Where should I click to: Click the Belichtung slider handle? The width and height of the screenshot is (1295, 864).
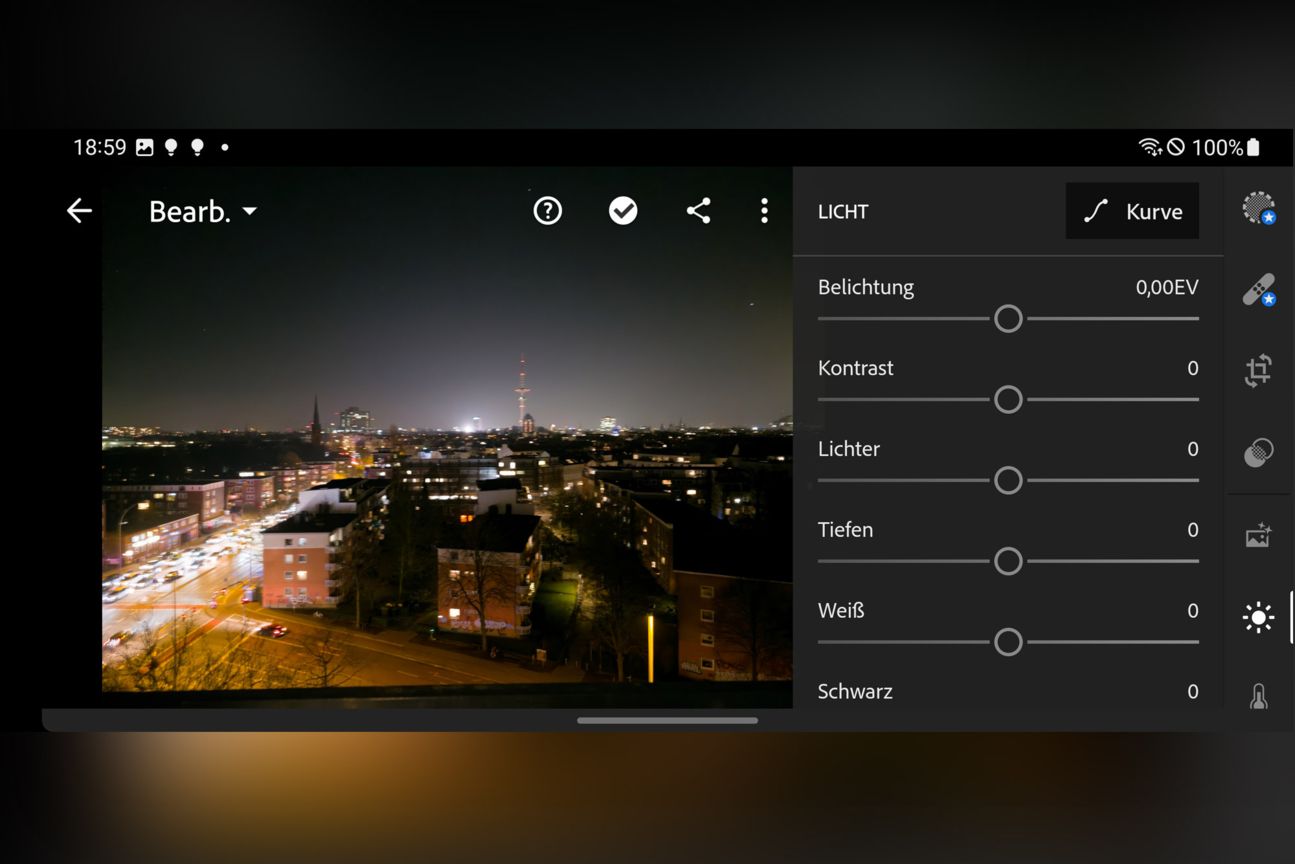pos(1008,318)
